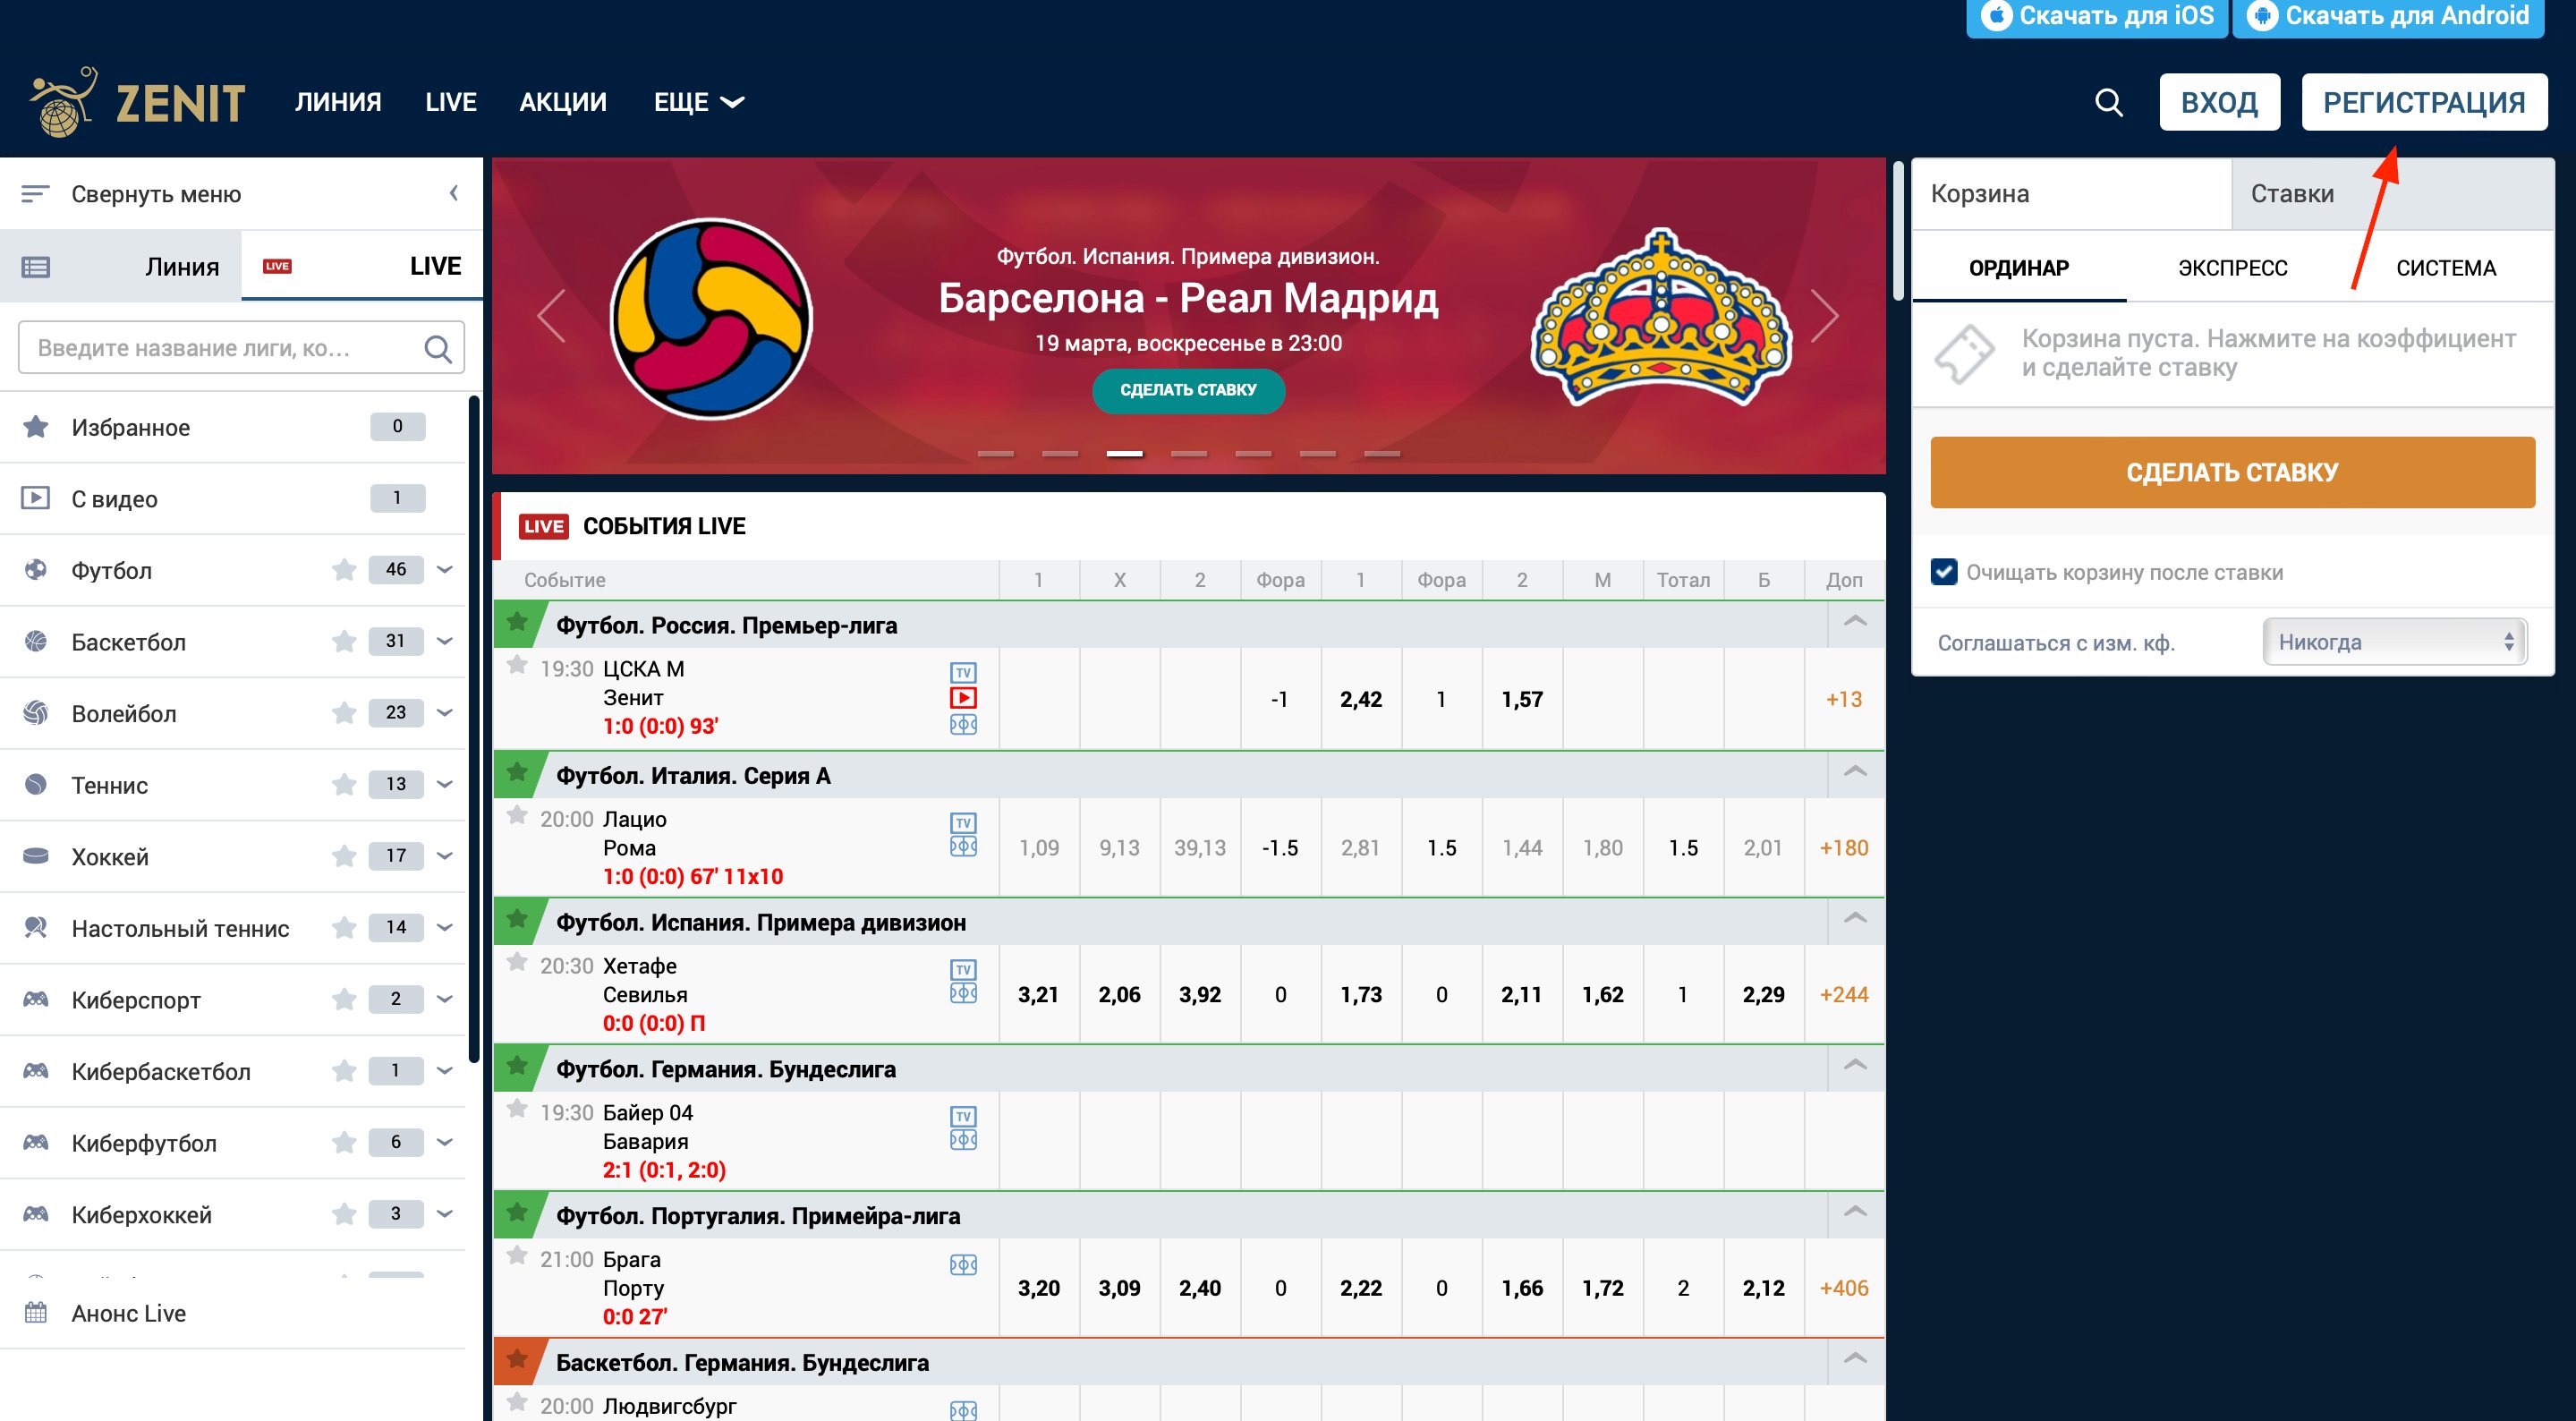Image resolution: width=2576 pixels, height=1421 pixels.
Task: Toggle favorite star for Баскетбол in sidebar
Action: (x=344, y=641)
